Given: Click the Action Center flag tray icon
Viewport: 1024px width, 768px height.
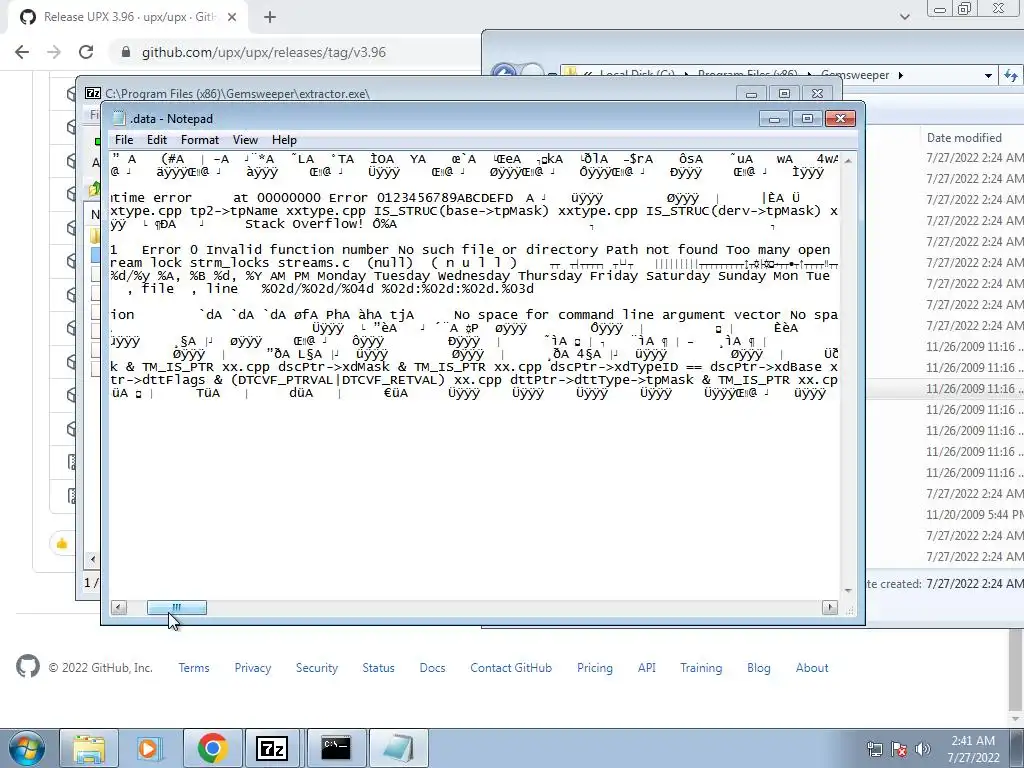Looking at the screenshot, I should point(899,748).
